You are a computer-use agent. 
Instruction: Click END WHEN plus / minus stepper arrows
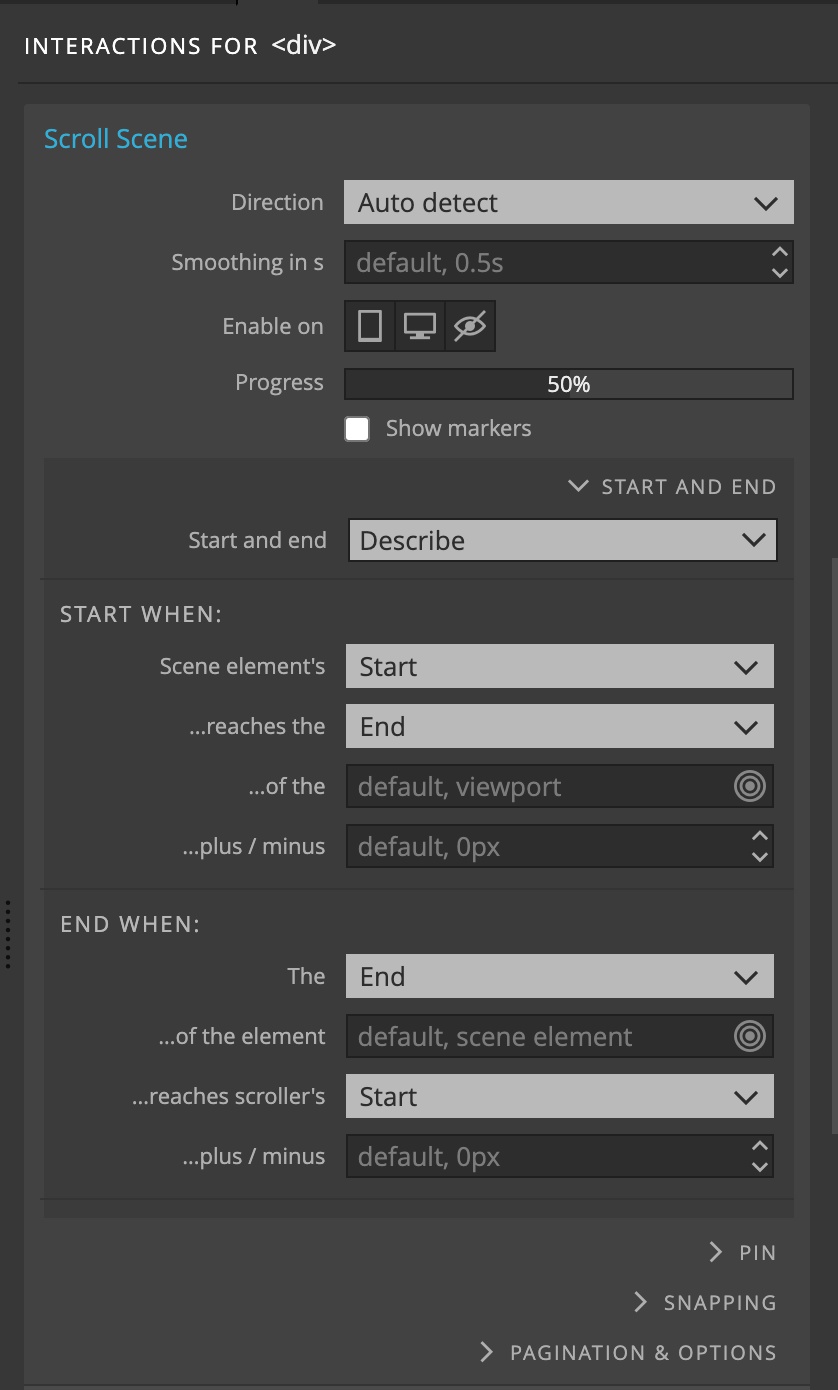[760, 1156]
